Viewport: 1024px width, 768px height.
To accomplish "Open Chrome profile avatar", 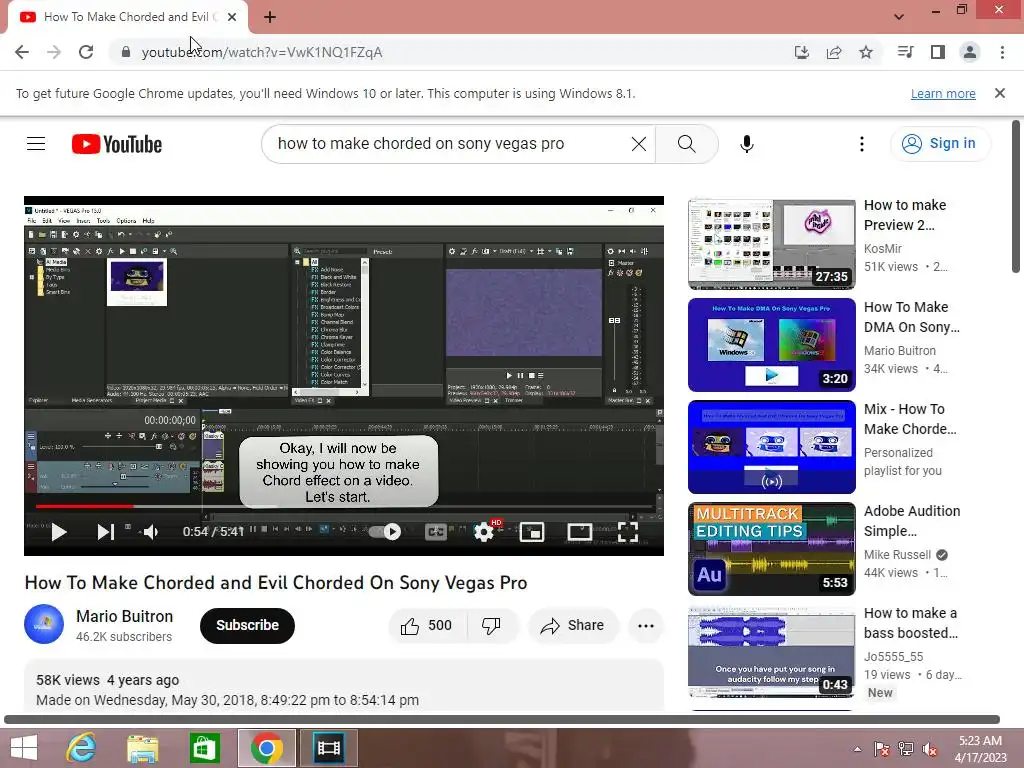I will [970, 52].
